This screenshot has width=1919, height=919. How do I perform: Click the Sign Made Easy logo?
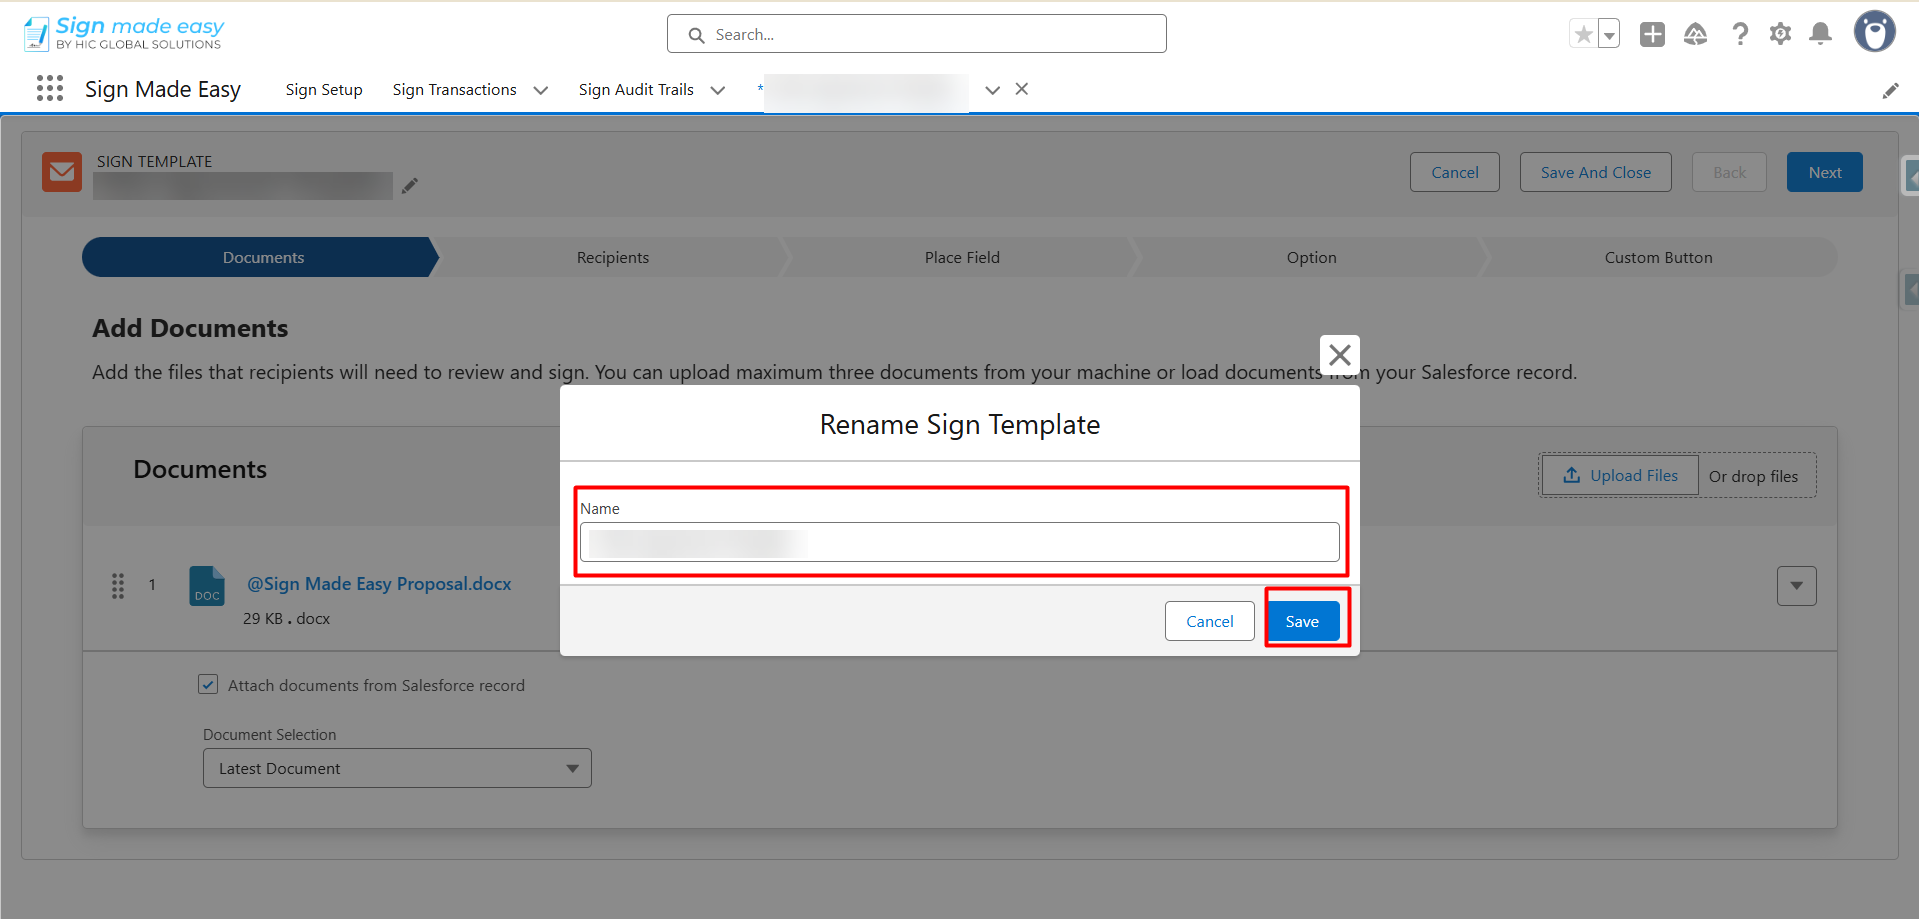(x=124, y=33)
